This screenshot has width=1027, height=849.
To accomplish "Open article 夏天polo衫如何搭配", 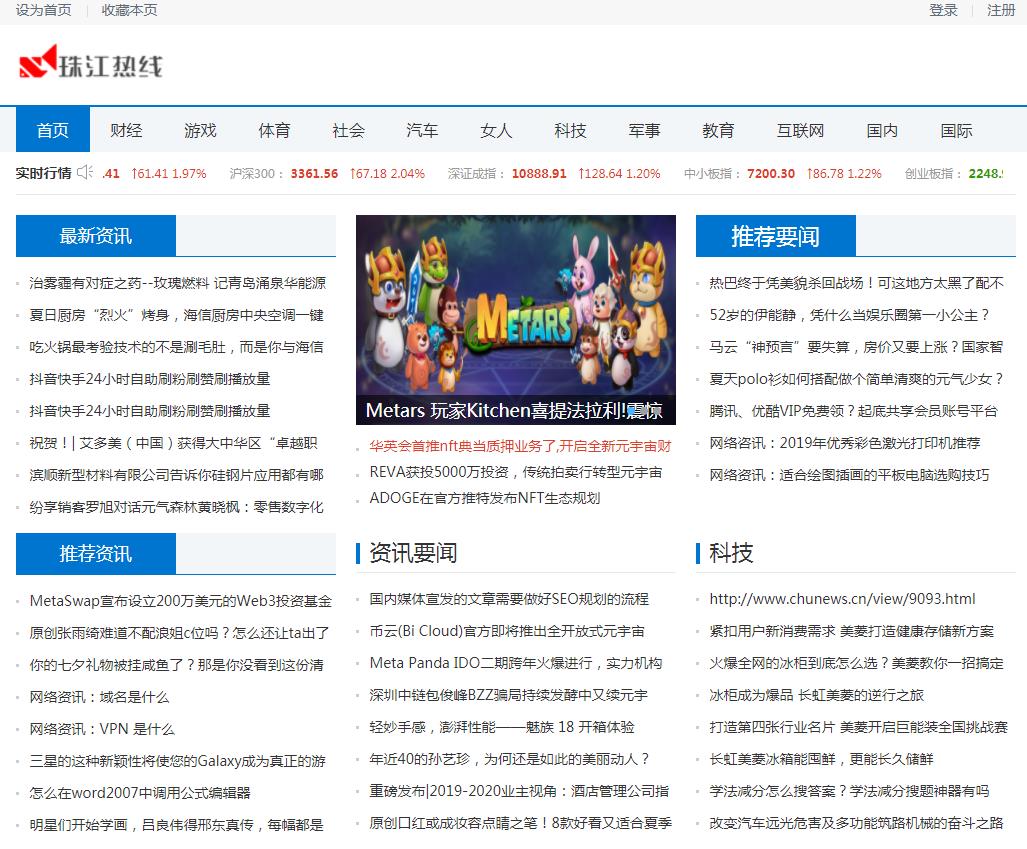I will click(x=856, y=379).
